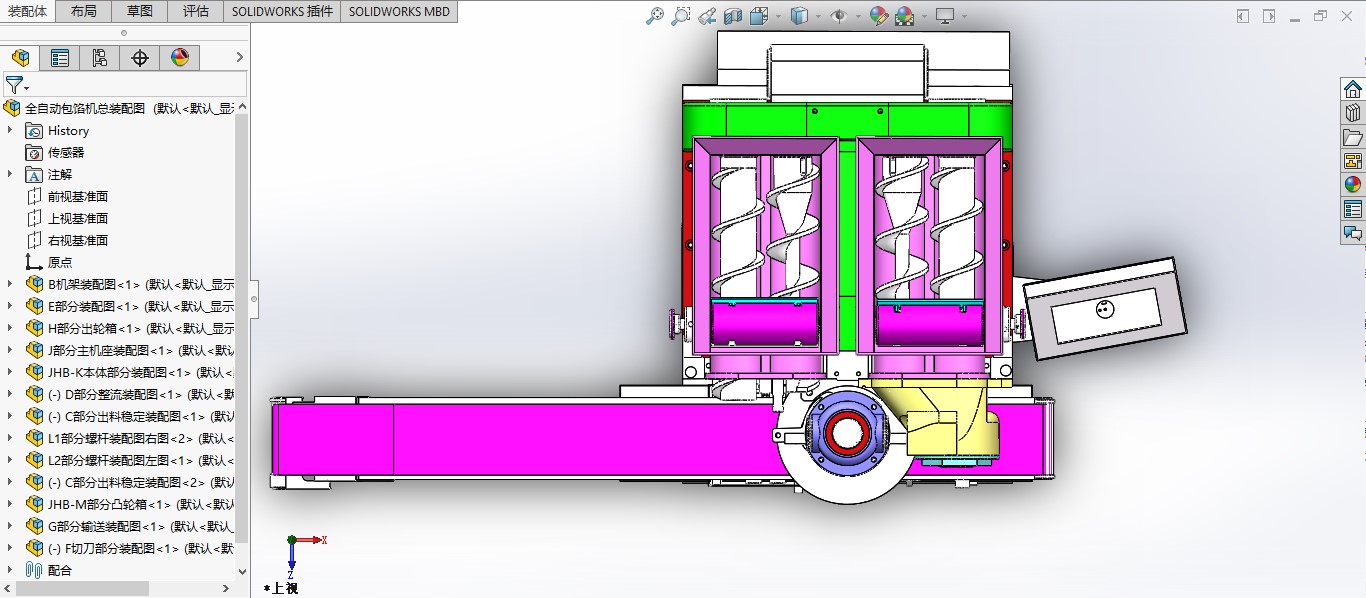Open Appearances, Scenes and Decals task pane
The width and height of the screenshot is (1366, 598).
[x=1353, y=186]
